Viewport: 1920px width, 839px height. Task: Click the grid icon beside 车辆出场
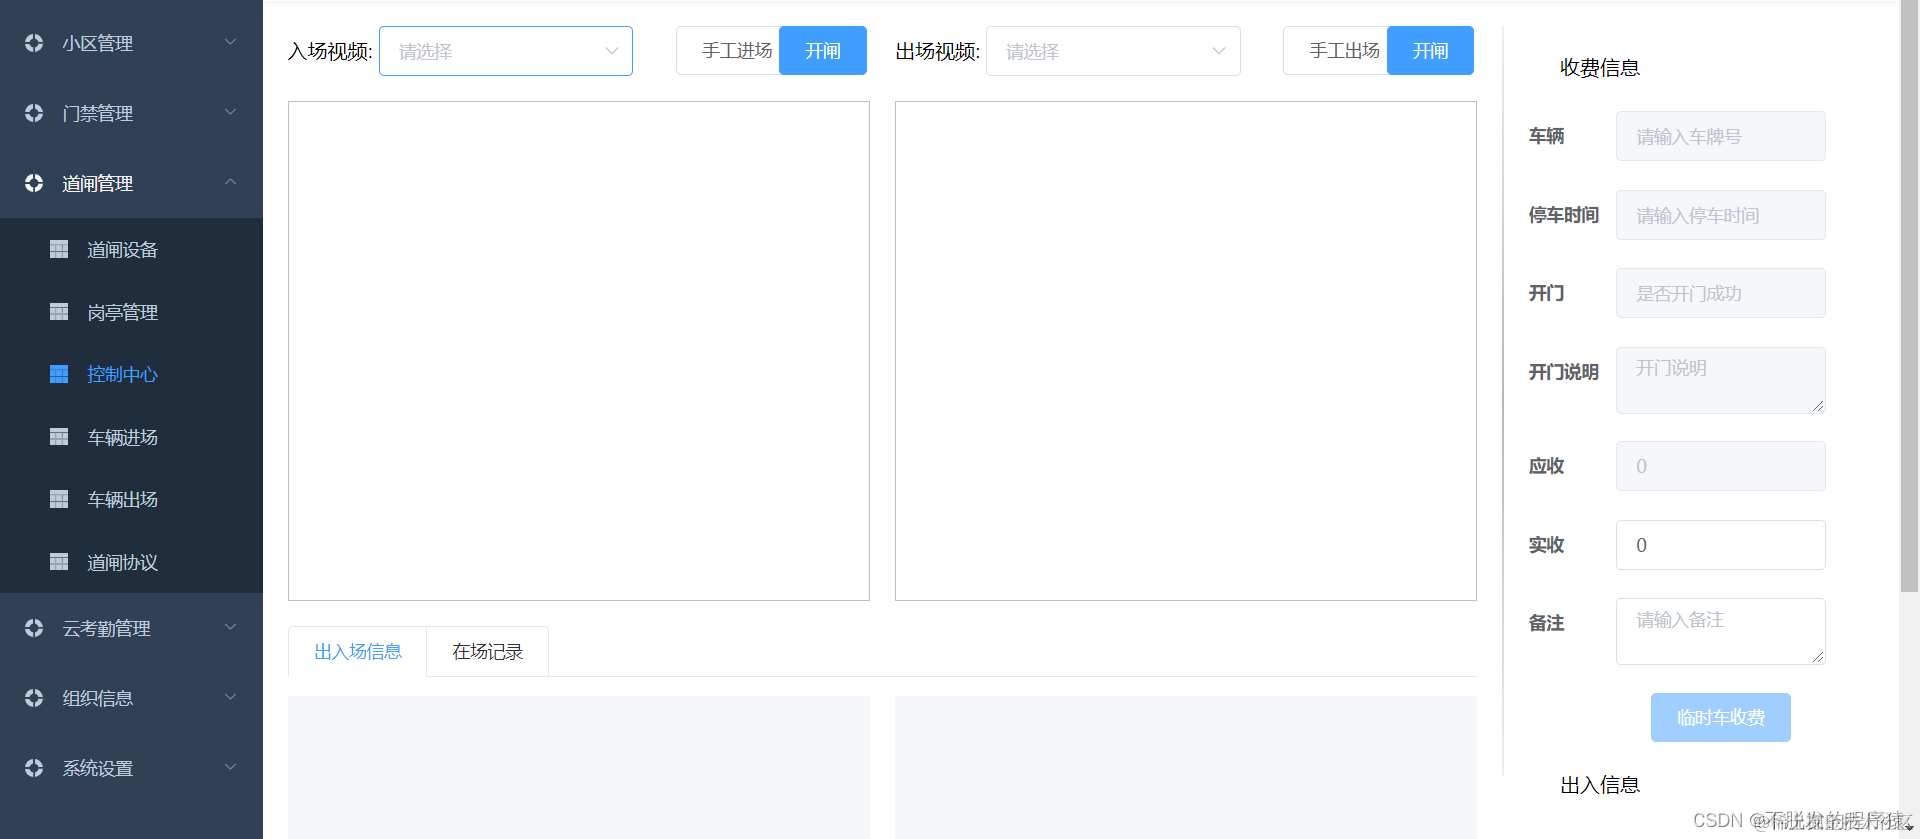[x=59, y=499]
